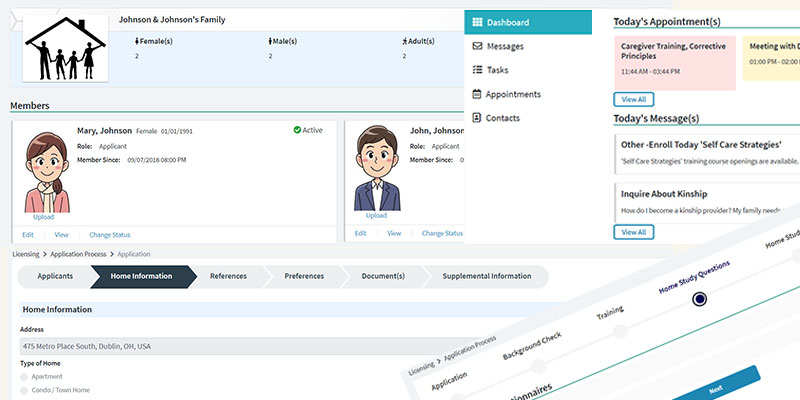Image resolution: width=800 pixels, height=400 pixels.
Task: Click the Background Check progress marker
Action: click(x=538, y=366)
